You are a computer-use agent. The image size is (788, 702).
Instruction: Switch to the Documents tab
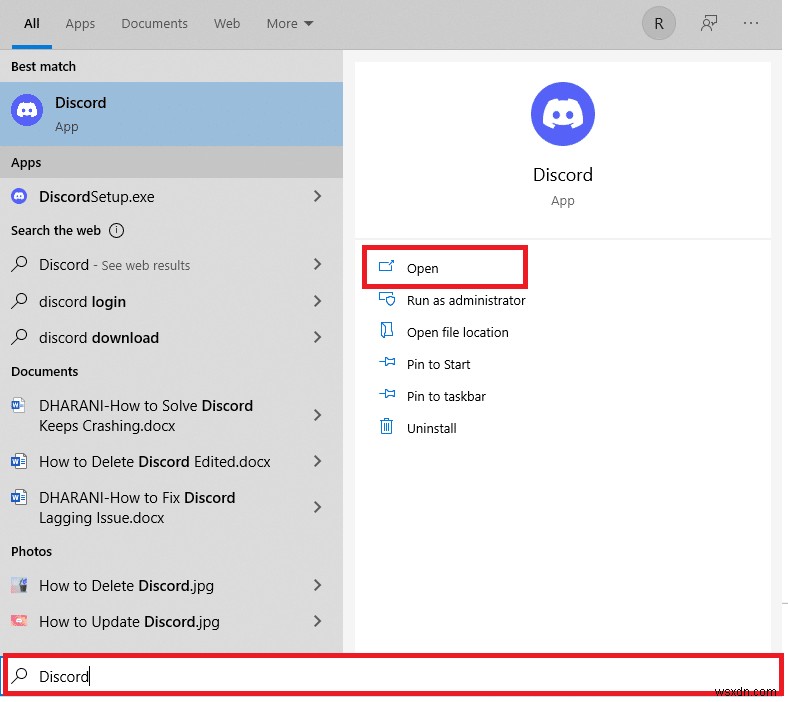pyautogui.click(x=154, y=23)
